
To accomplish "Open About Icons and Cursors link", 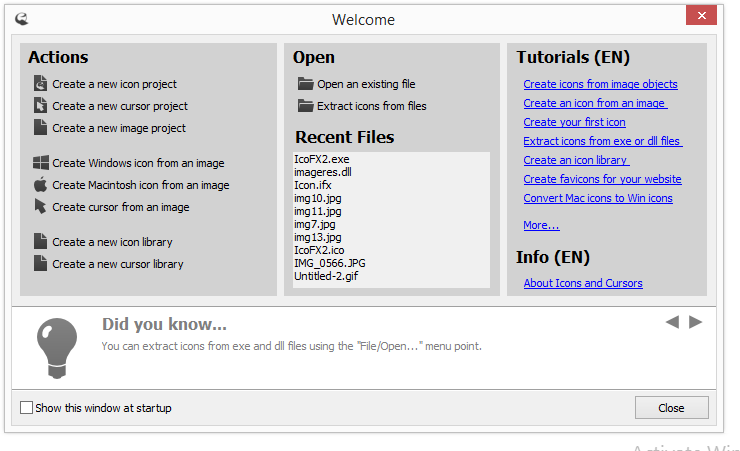I will click(x=583, y=283).
